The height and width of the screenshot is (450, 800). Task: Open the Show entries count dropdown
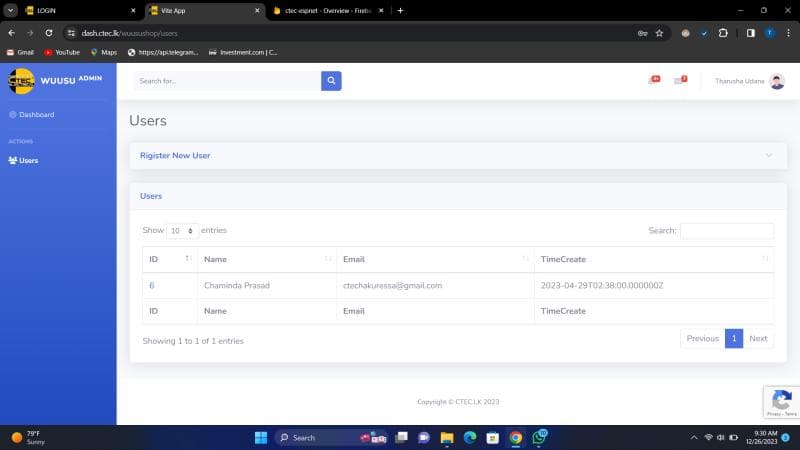[182, 231]
